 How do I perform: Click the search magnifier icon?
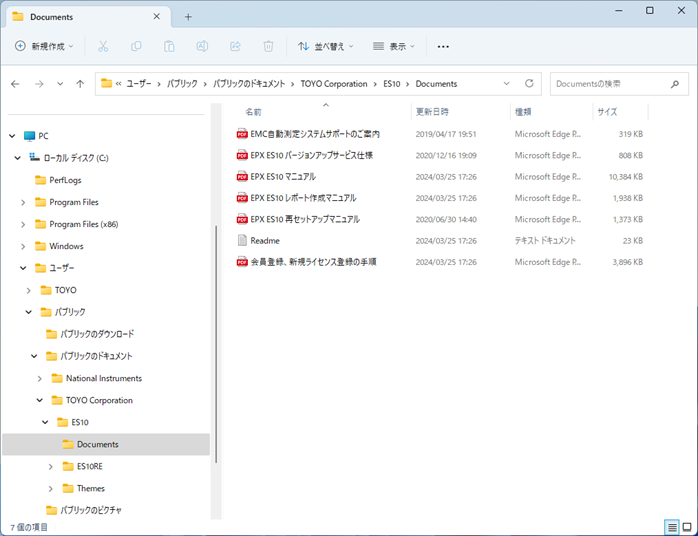675,84
